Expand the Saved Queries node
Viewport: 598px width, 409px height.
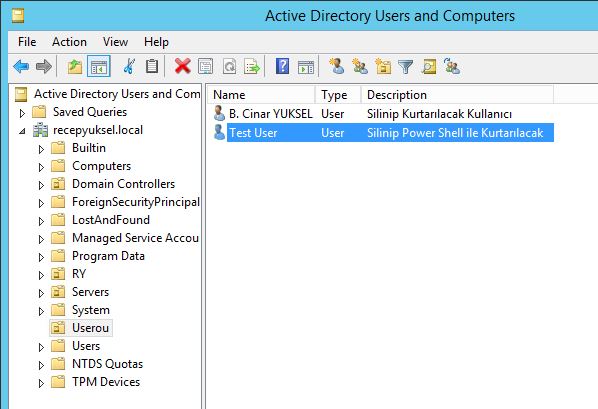point(22,113)
